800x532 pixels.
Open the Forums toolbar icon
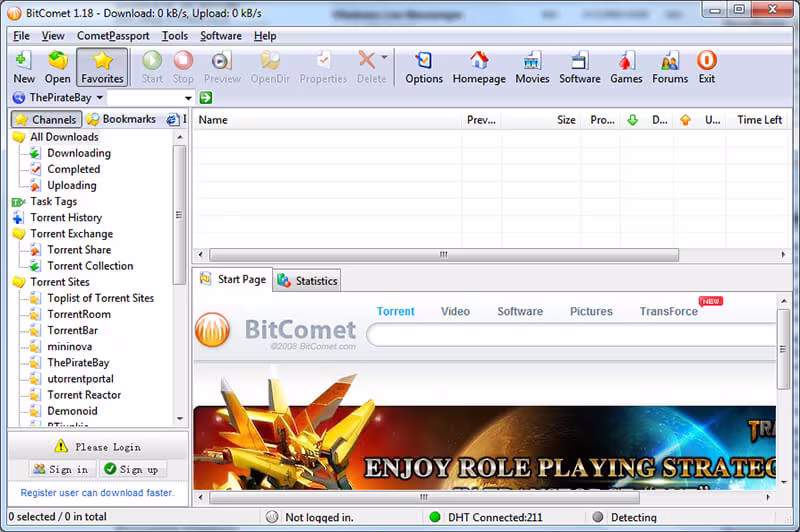point(670,67)
